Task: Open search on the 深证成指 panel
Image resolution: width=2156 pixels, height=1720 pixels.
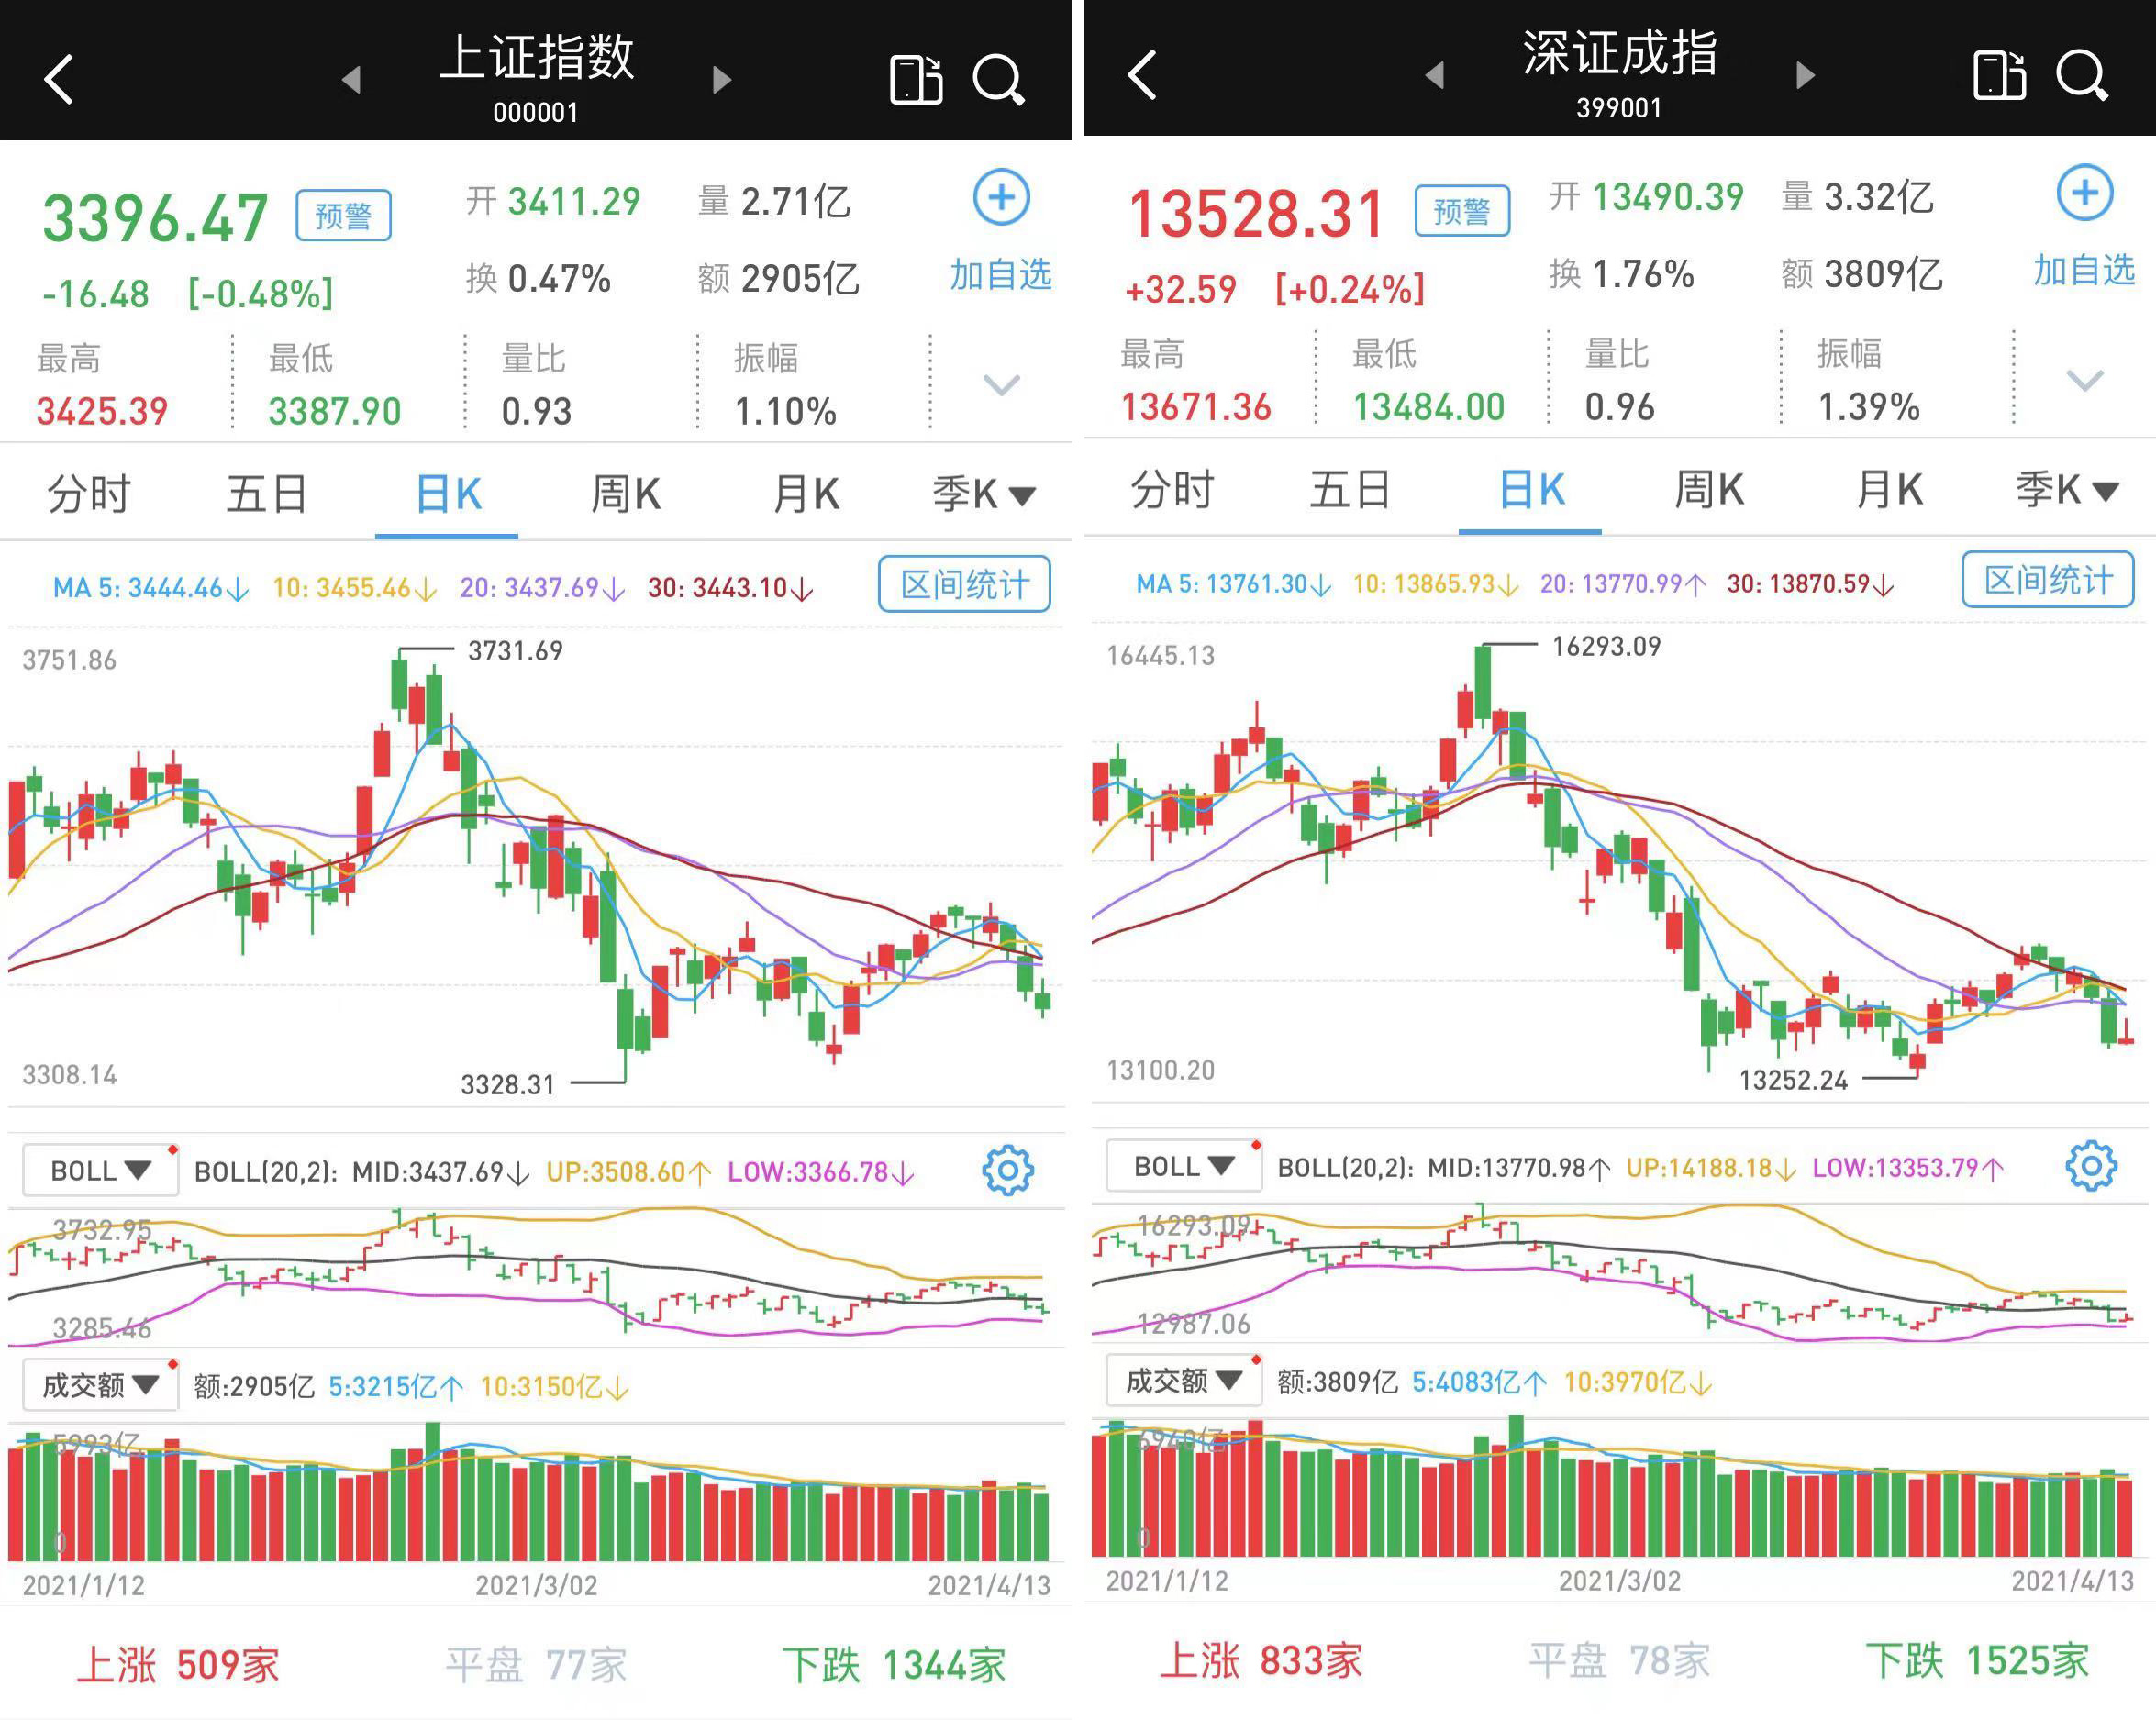Action: click(2082, 76)
